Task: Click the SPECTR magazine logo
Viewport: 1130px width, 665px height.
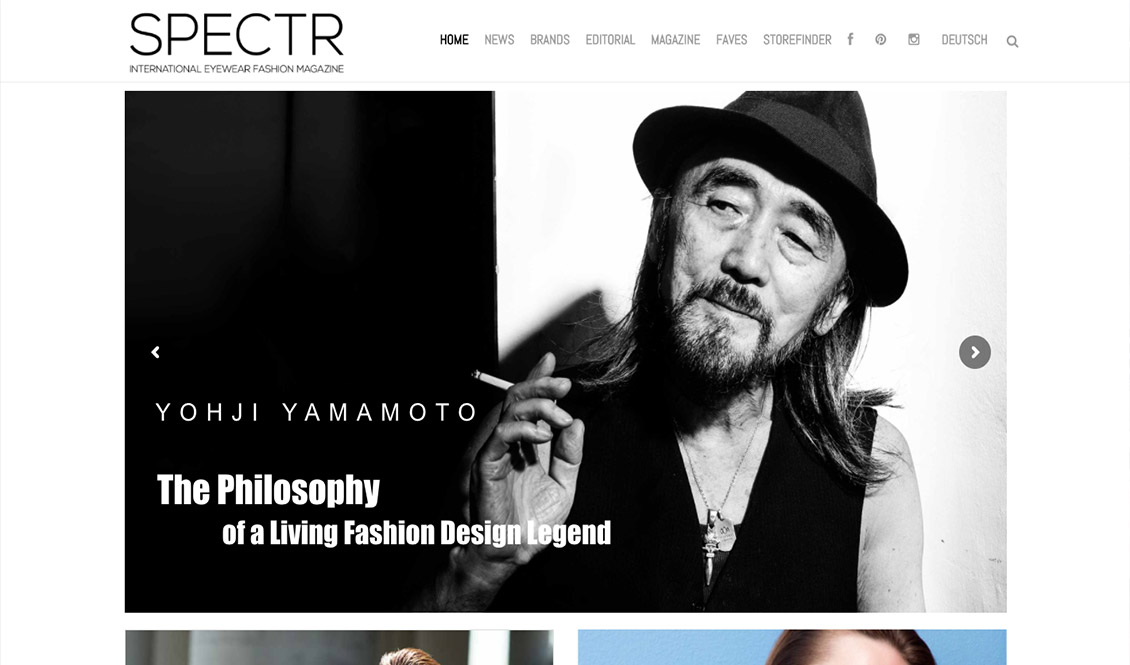Action: [236, 43]
